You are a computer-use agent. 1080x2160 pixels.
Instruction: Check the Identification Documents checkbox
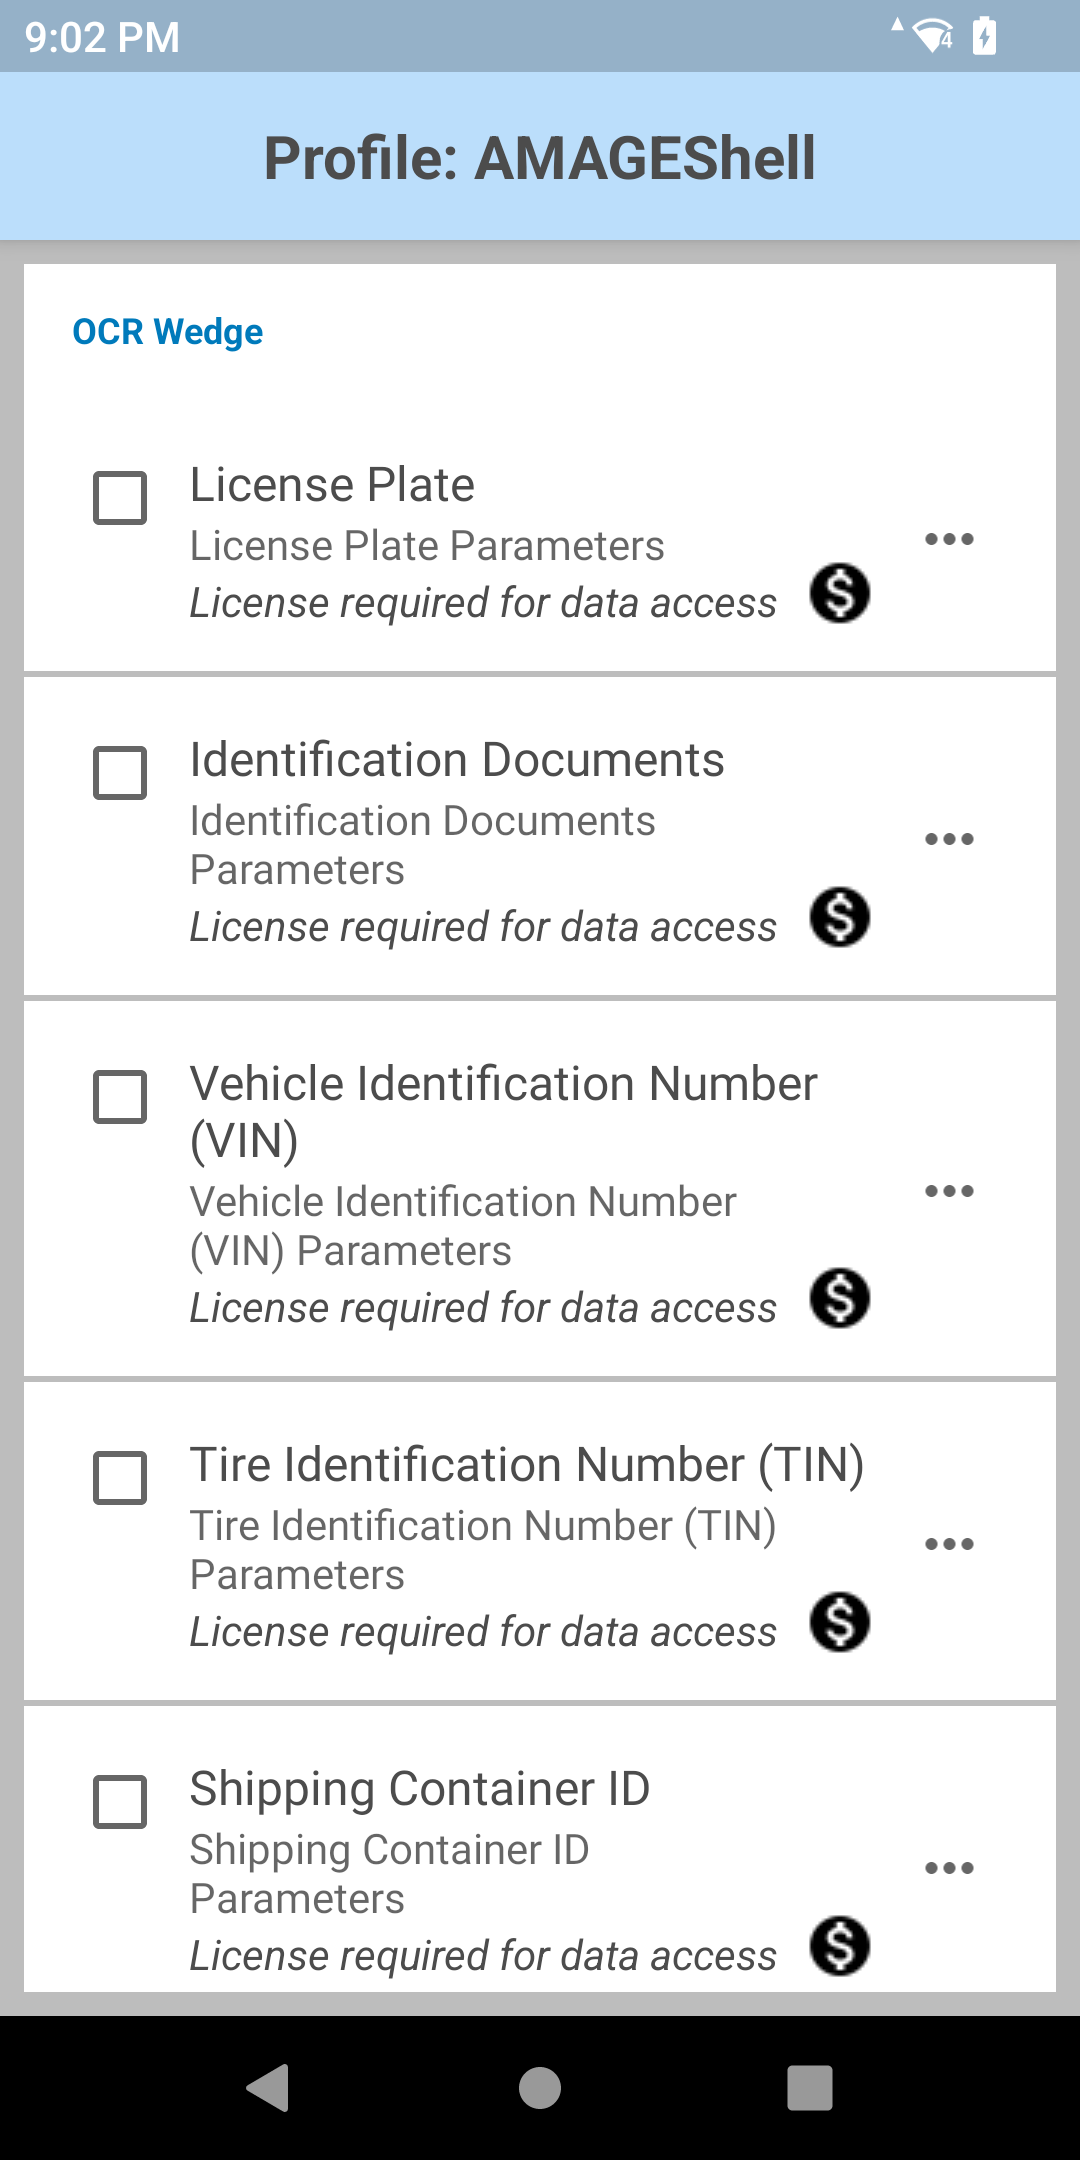pyautogui.click(x=120, y=773)
